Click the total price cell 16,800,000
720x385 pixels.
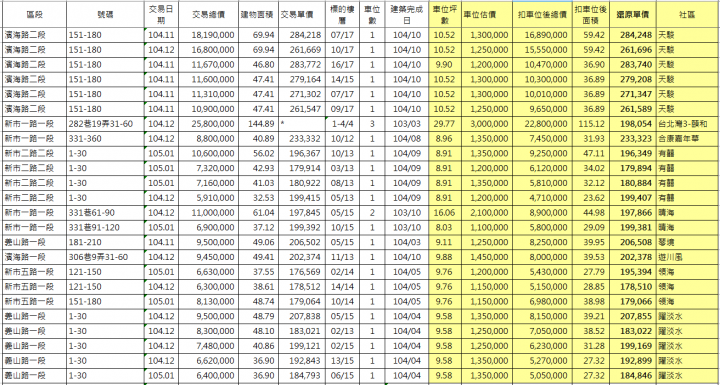208,50
